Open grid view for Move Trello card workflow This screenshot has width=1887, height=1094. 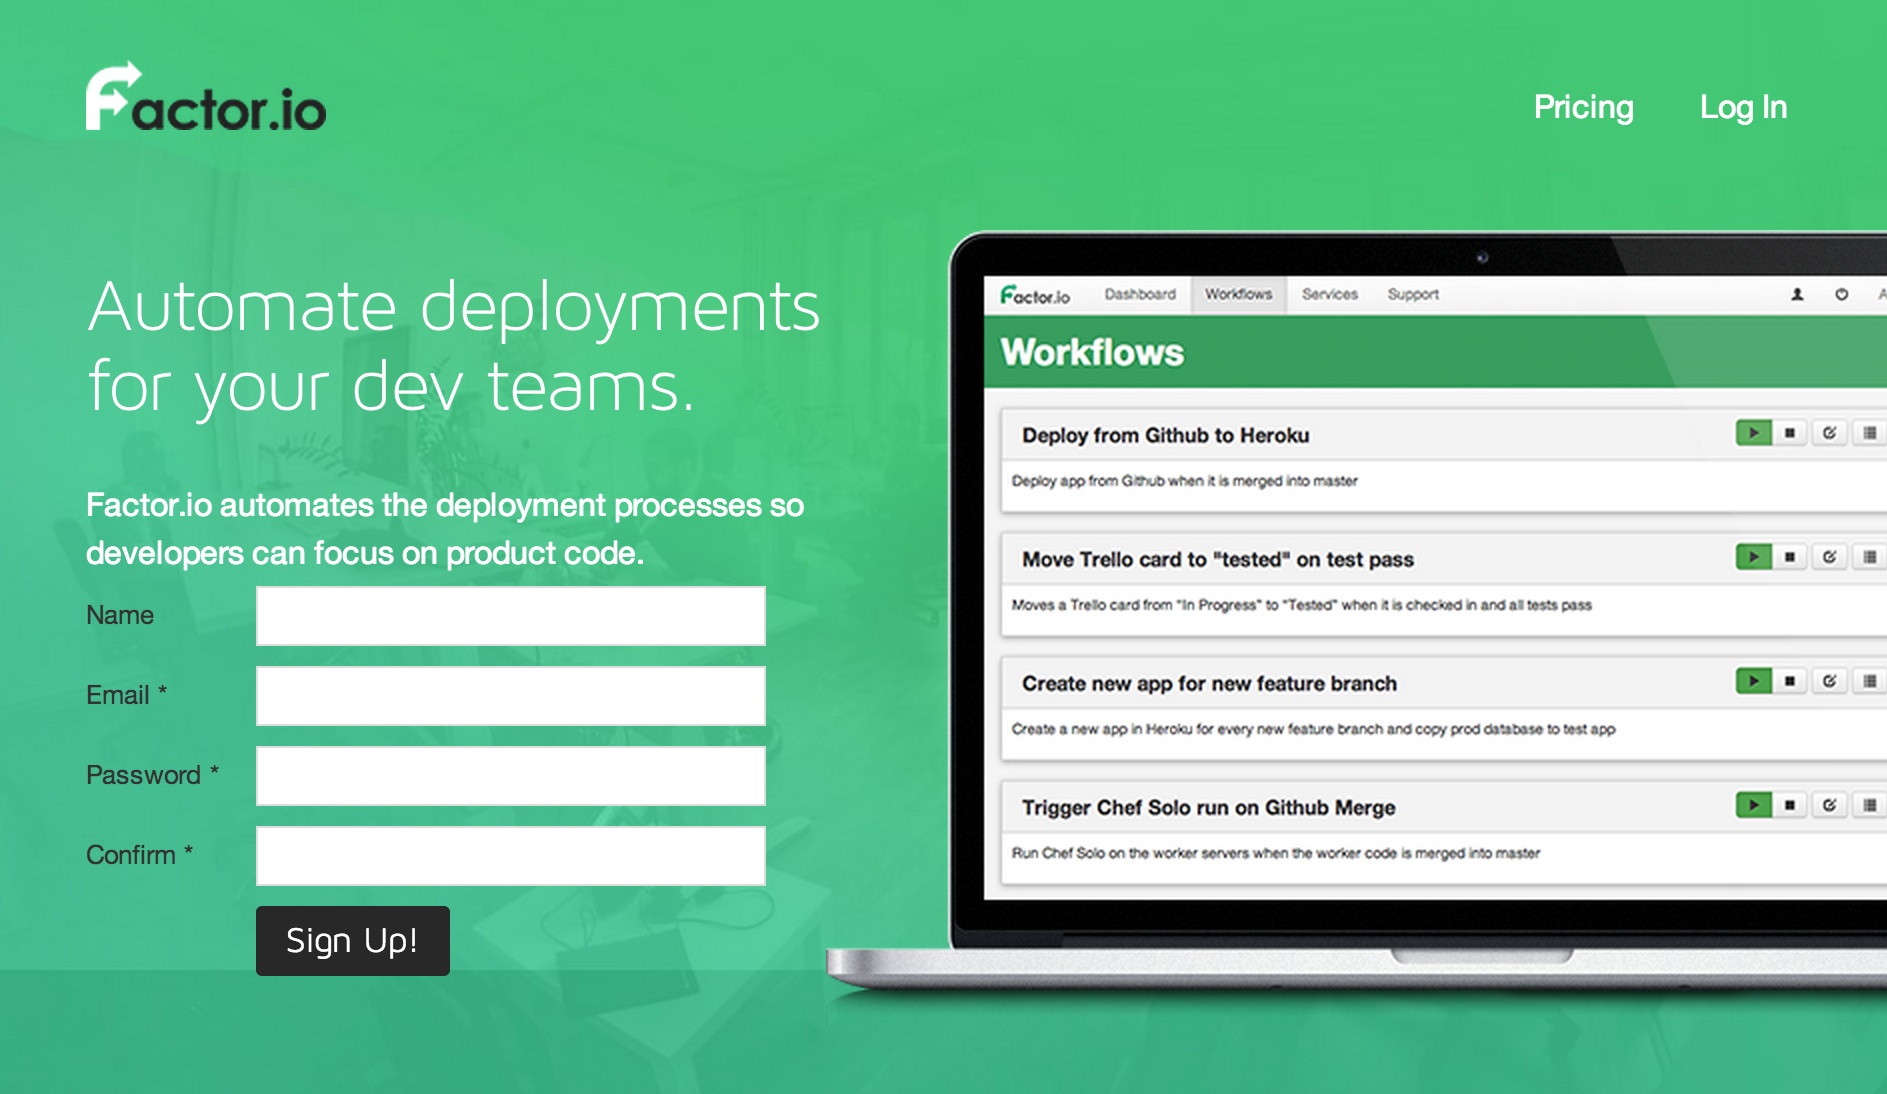coord(1869,557)
